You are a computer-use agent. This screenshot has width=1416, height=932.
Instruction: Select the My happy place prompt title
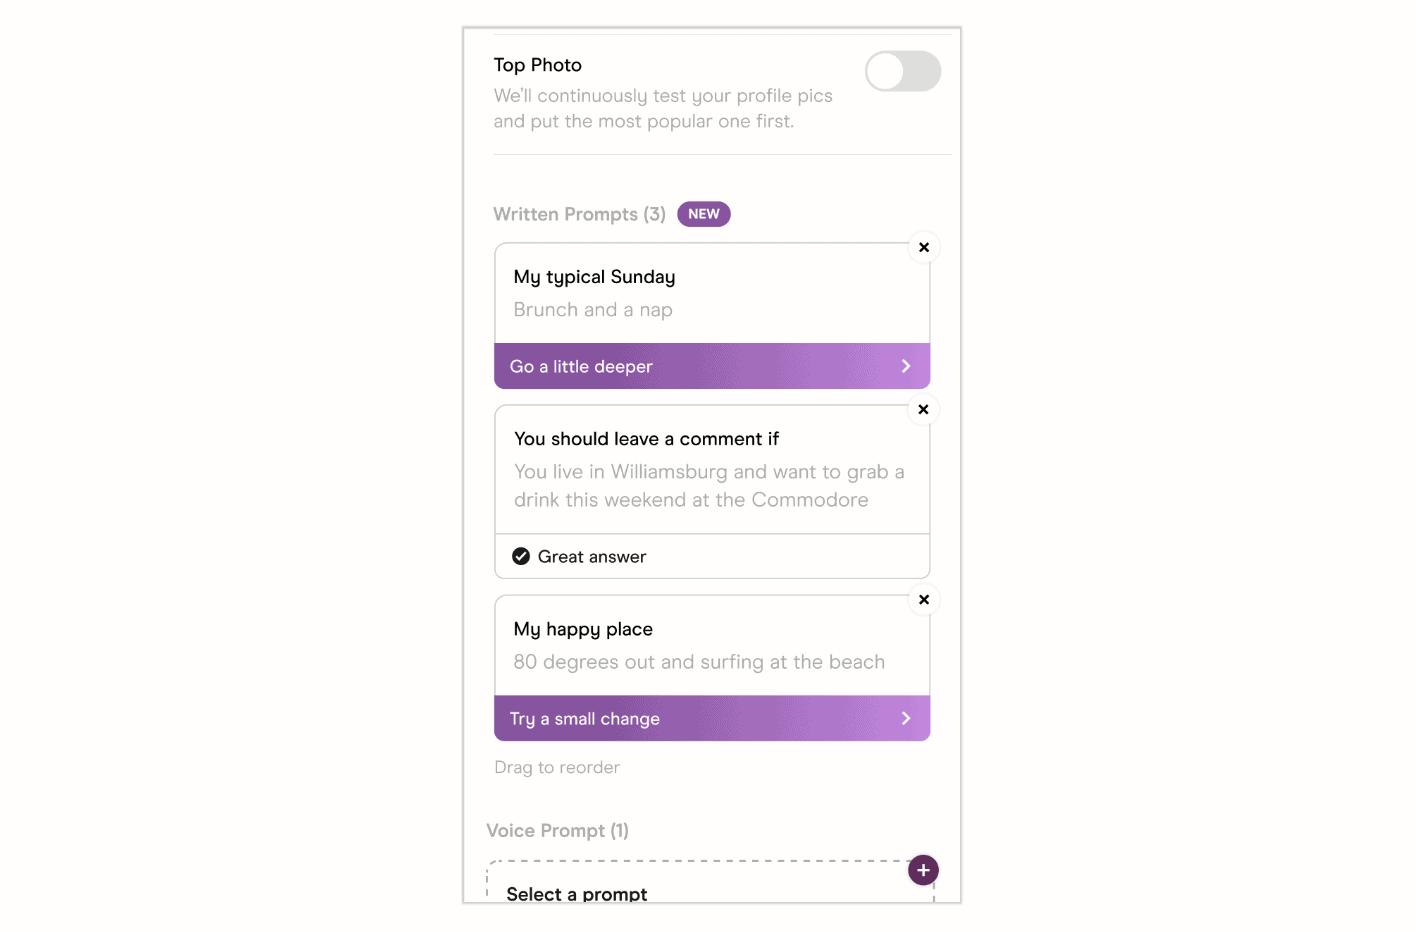pos(583,629)
